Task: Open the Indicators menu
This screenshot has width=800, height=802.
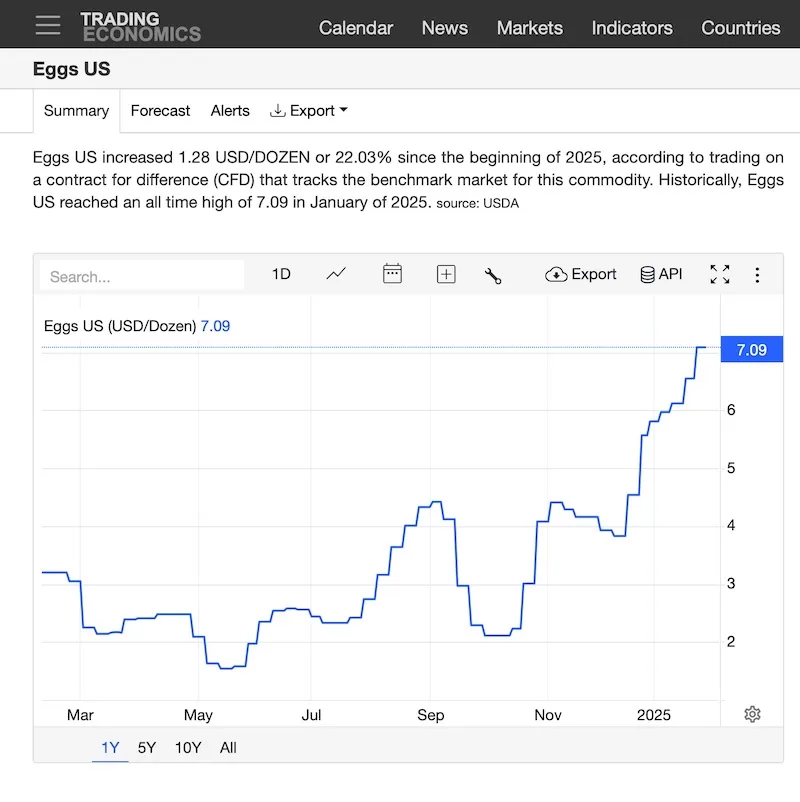Action: click(632, 28)
